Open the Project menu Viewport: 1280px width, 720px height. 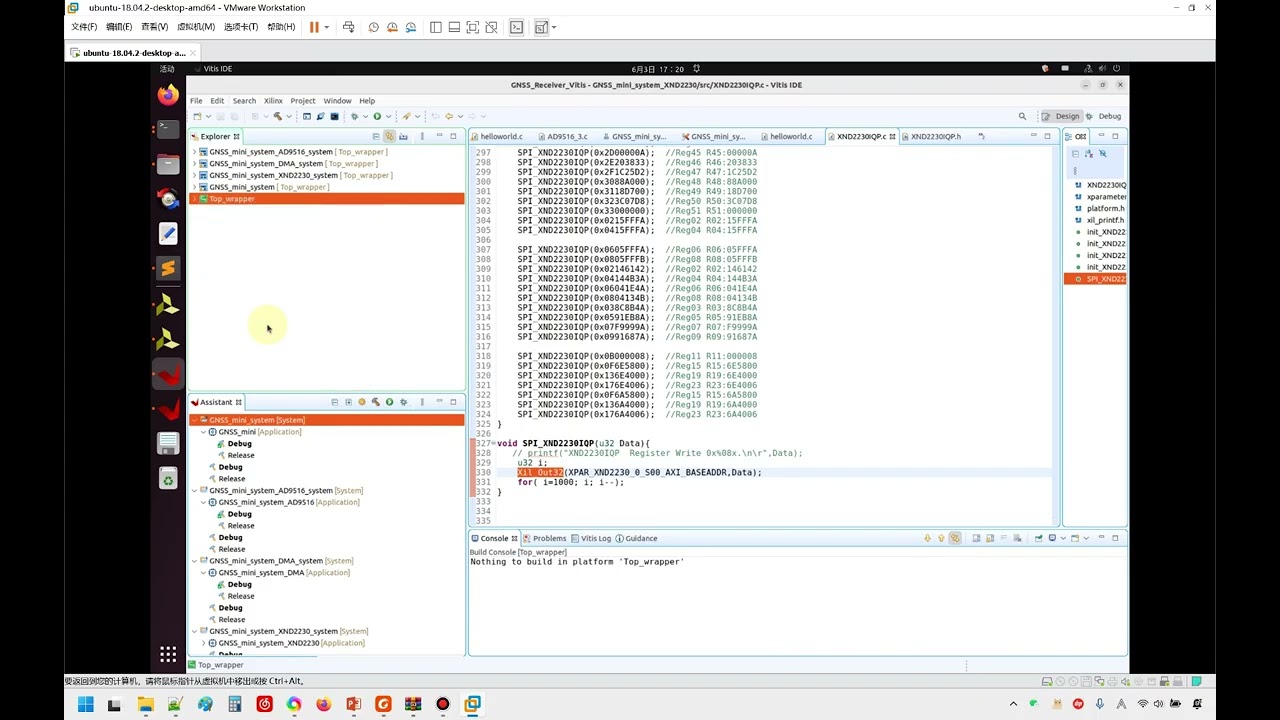[x=303, y=101]
